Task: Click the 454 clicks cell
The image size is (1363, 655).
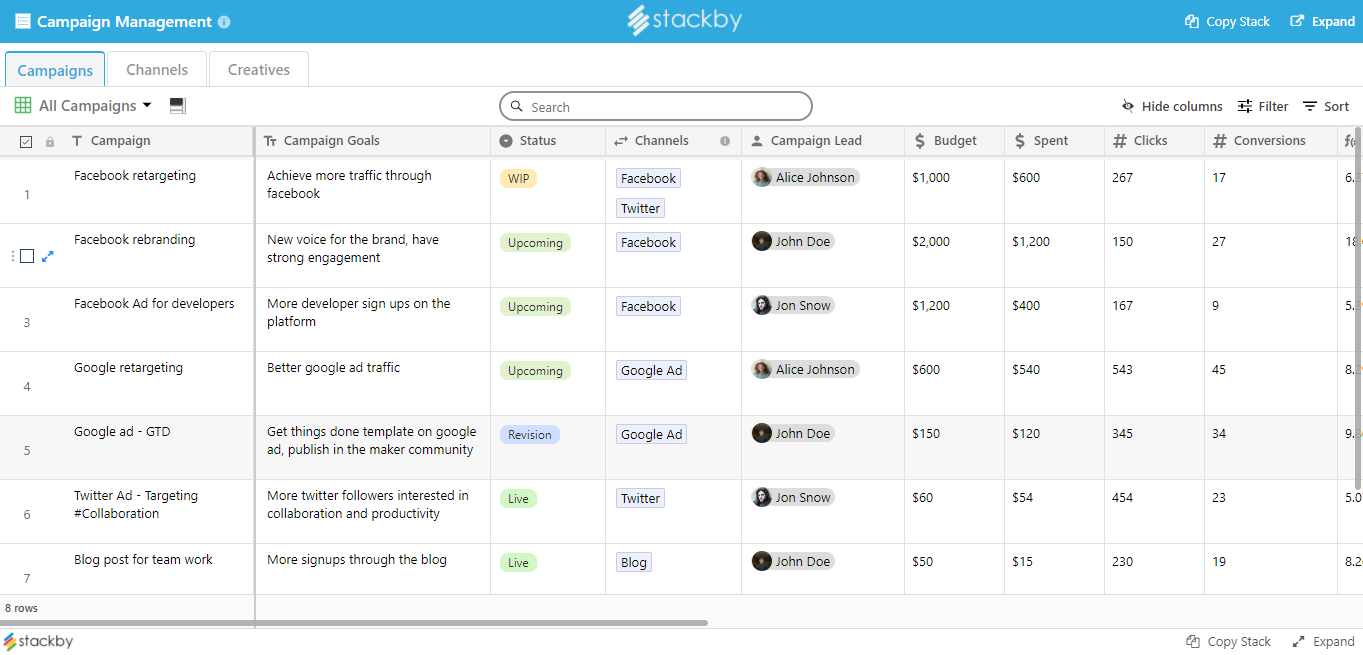Action: (x=1154, y=512)
